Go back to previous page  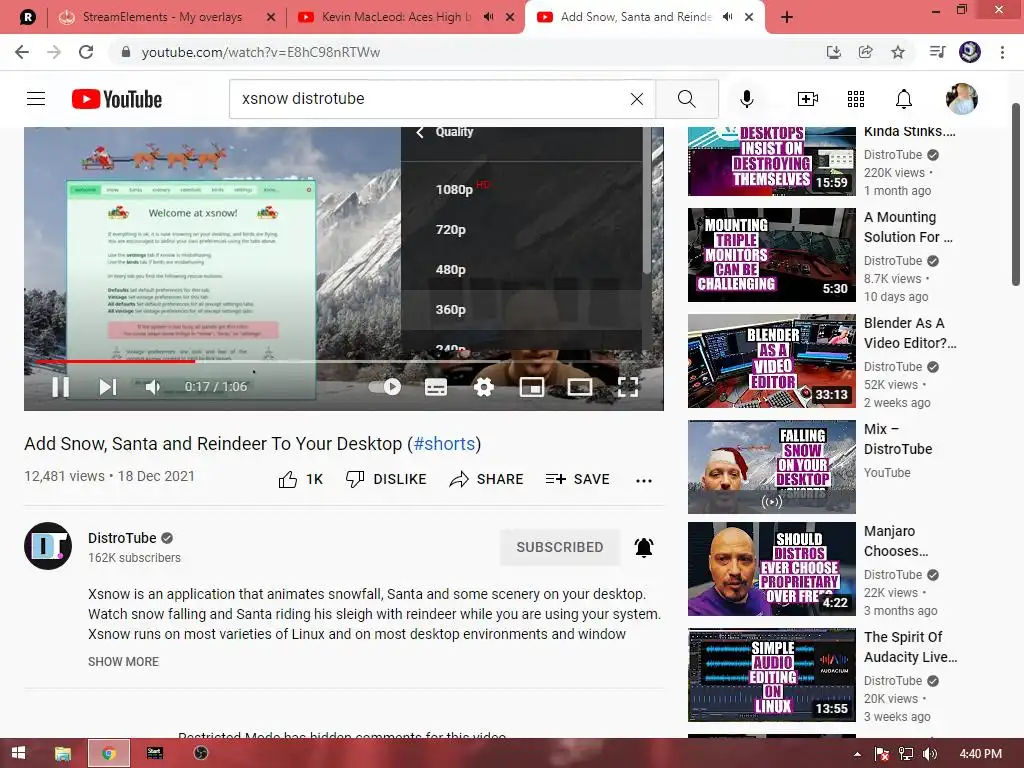[22, 52]
